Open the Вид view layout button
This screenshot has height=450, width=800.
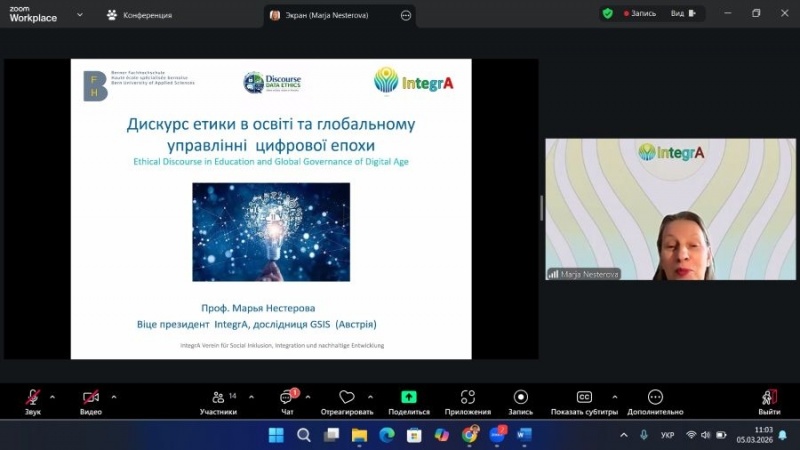click(x=682, y=14)
